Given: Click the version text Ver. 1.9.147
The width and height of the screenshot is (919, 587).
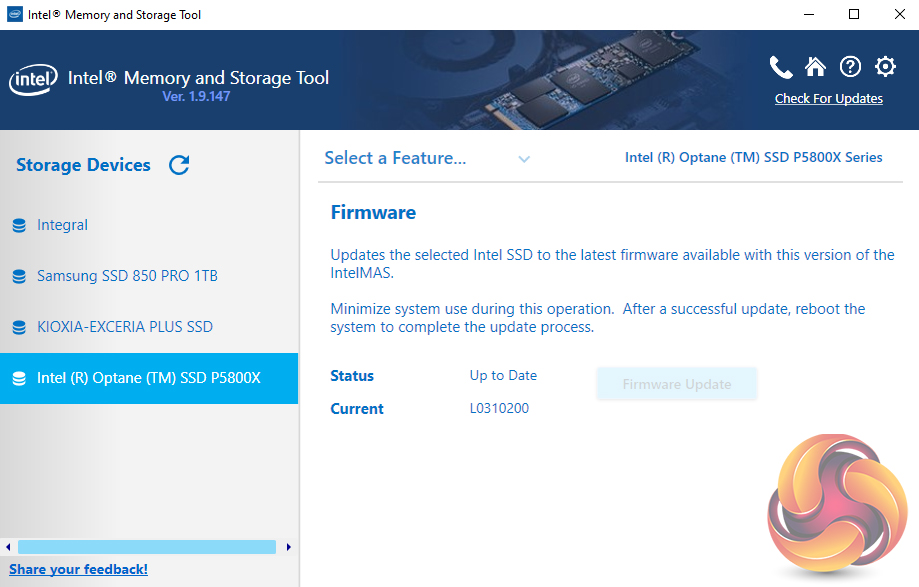Looking at the screenshot, I should click(196, 97).
